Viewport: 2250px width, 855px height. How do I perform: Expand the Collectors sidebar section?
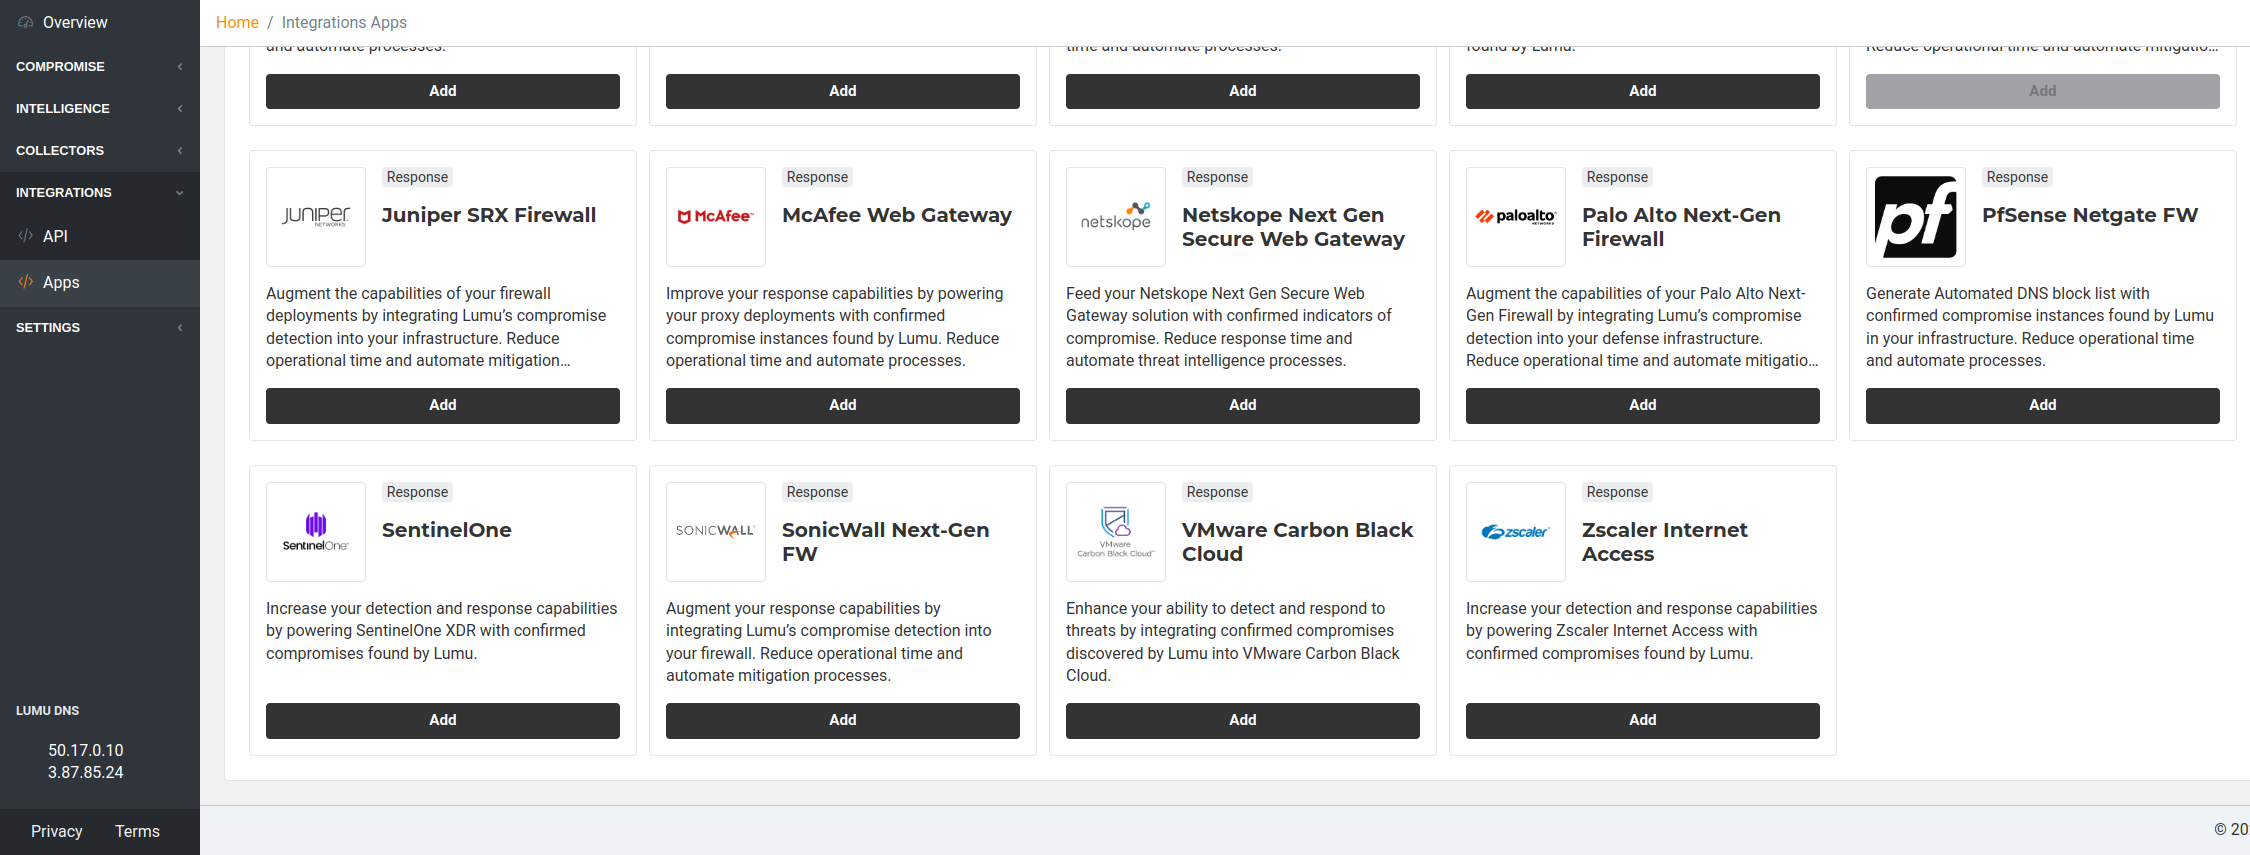[x=99, y=151]
